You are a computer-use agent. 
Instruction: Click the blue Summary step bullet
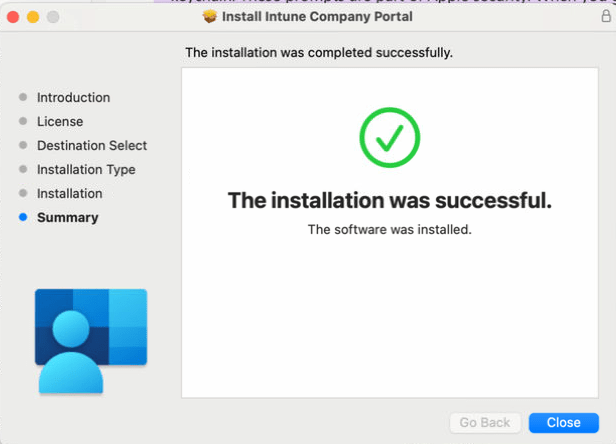pos(23,217)
